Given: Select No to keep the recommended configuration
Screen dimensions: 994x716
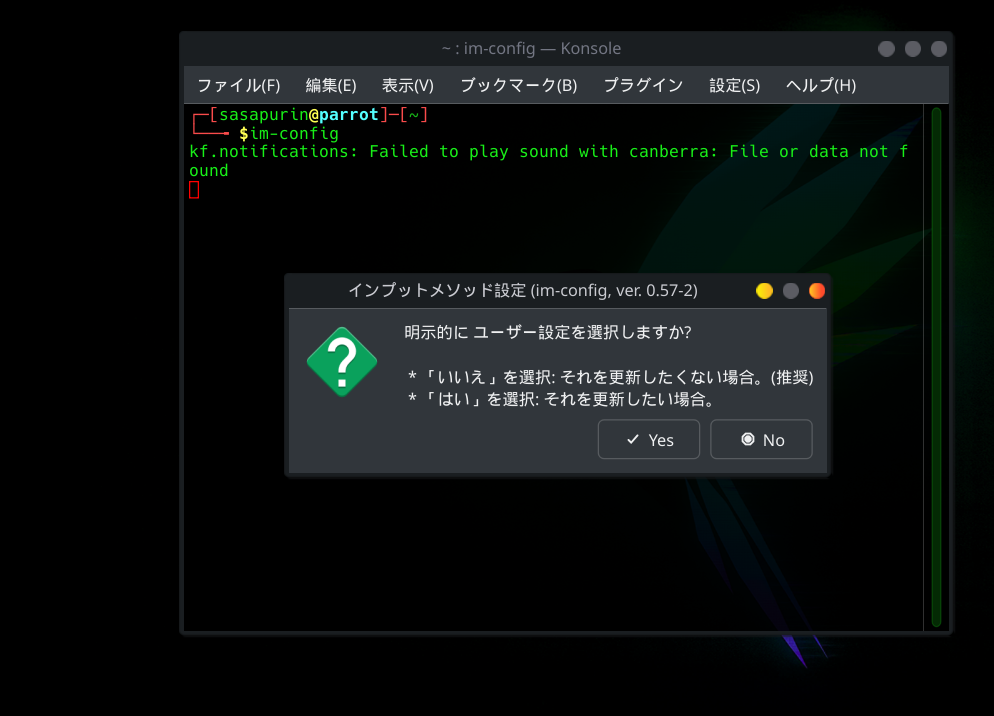Looking at the screenshot, I should (x=761, y=439).
